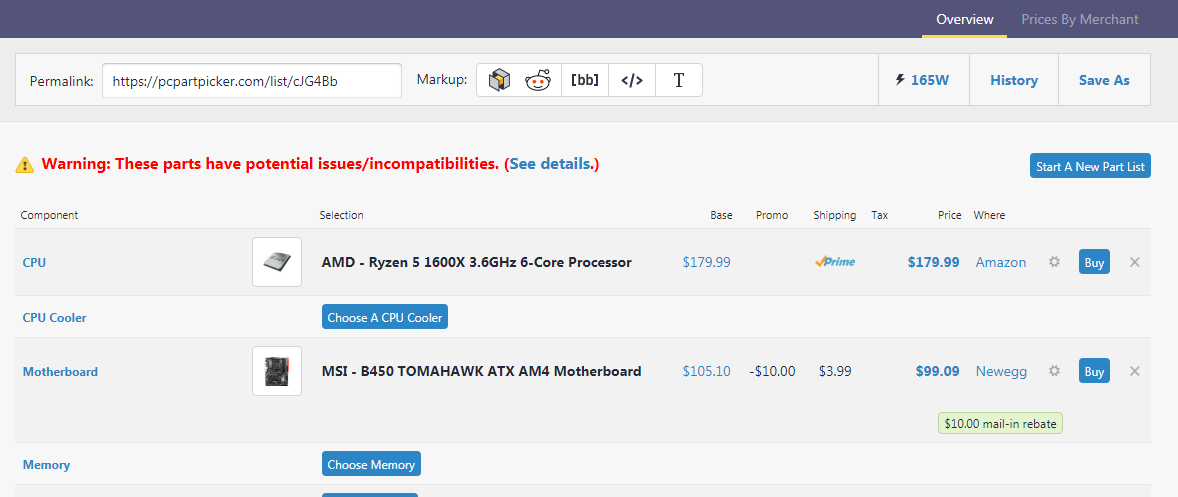Click Save As for this list
The width and height of the screenshot is (1178, 497).
(1104, 80)
